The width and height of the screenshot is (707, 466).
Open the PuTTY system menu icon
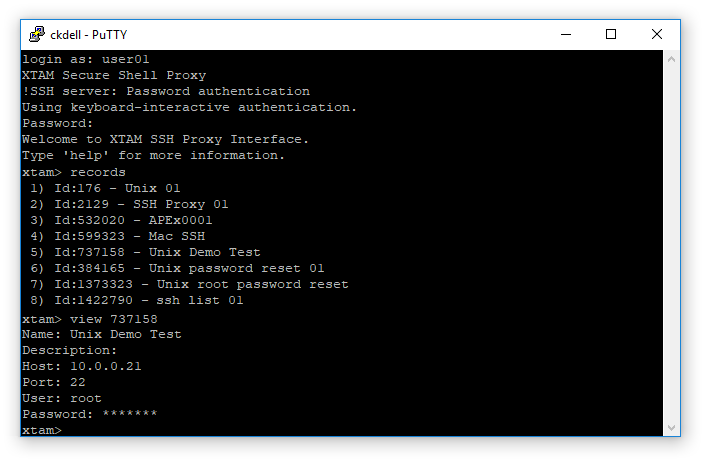pos(36,34)
